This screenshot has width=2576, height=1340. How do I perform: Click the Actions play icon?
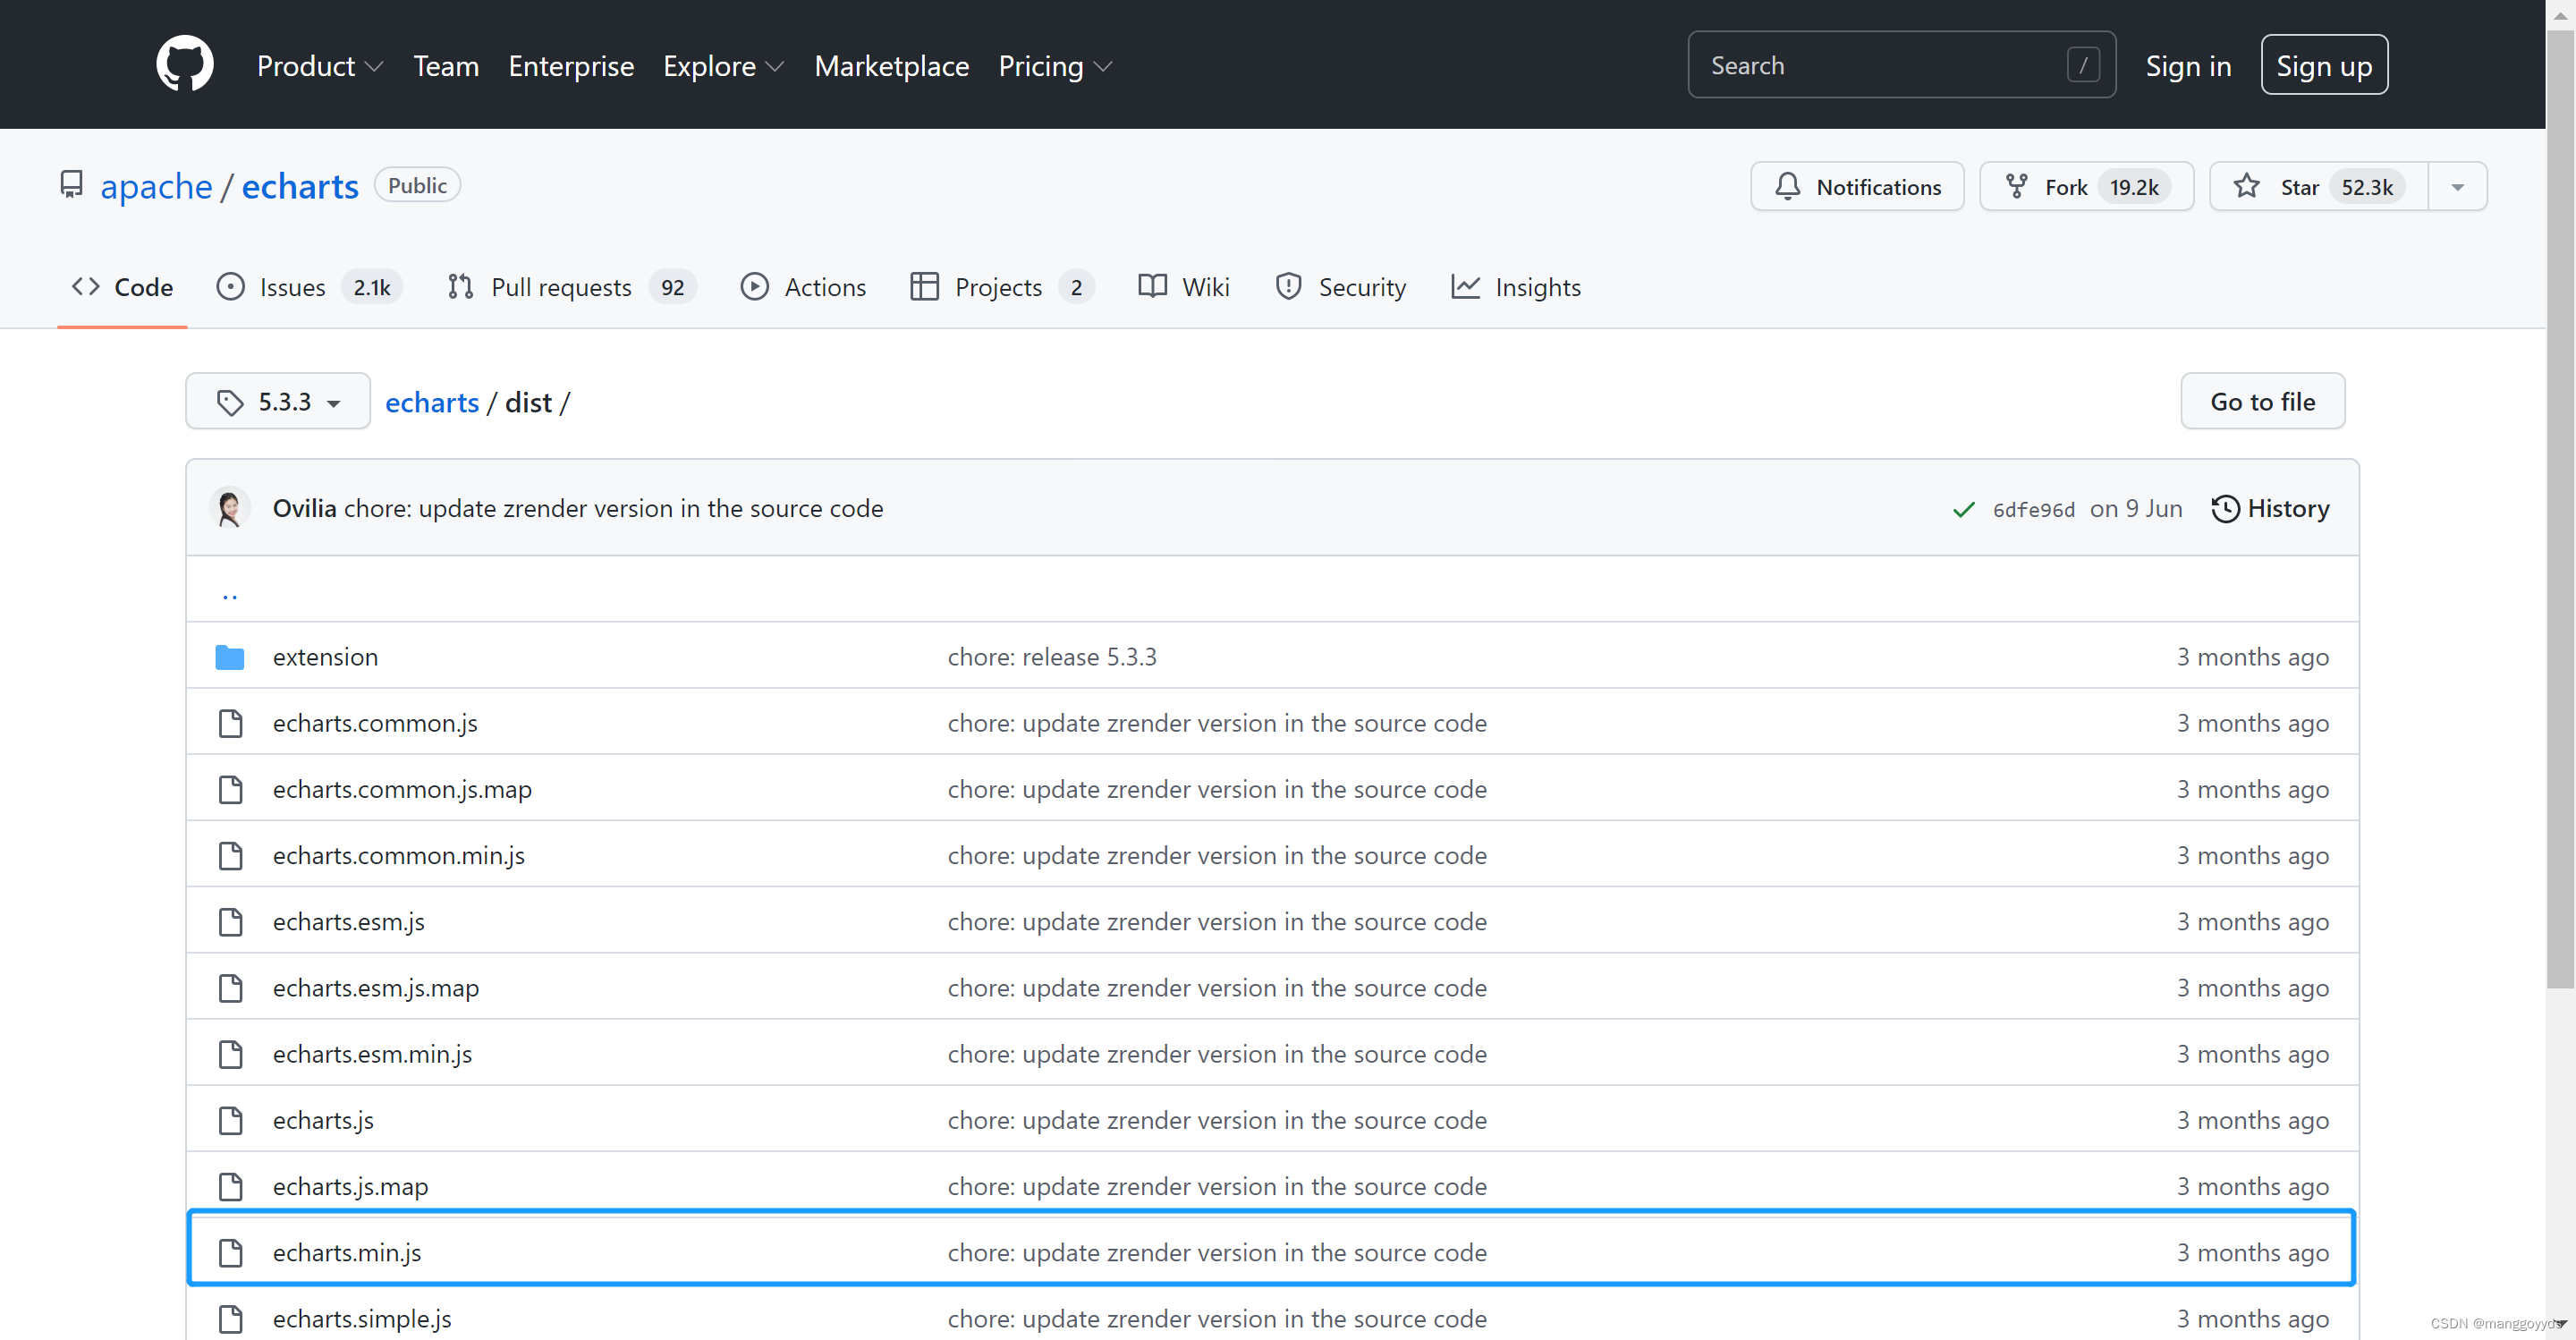[755, 287]
